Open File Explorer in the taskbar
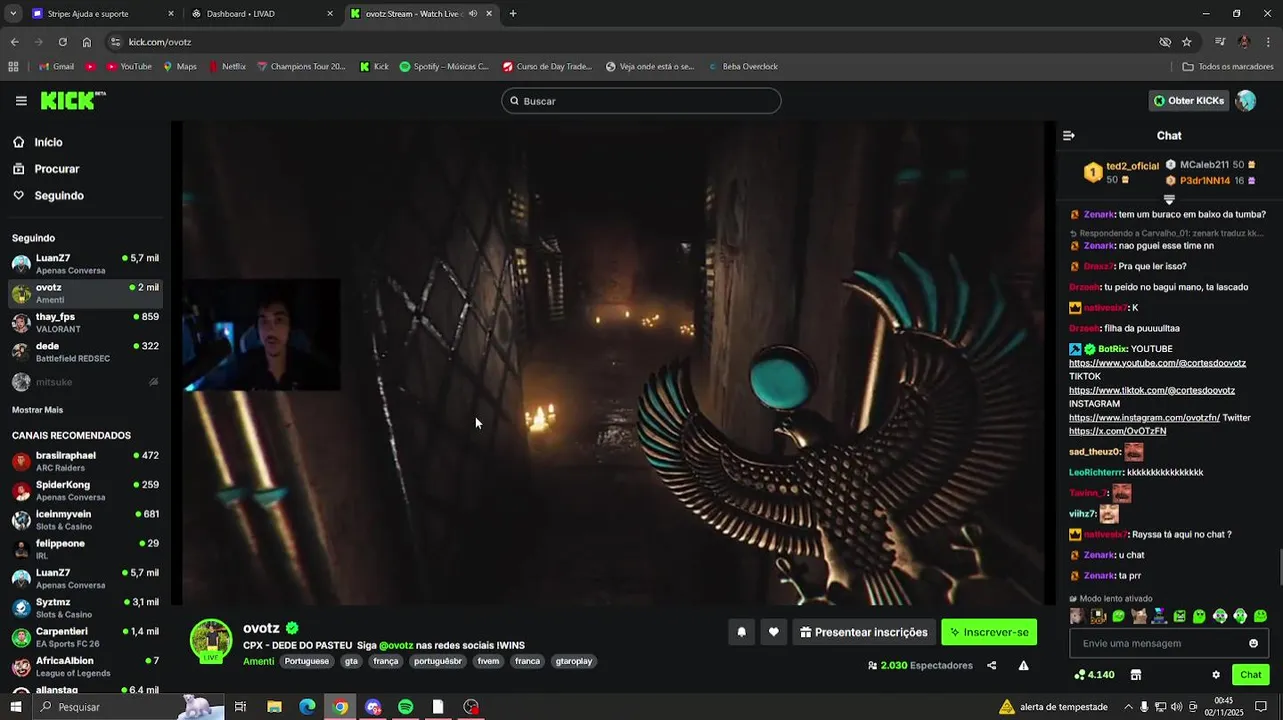 pyautogui.click(x=274, y=707)
